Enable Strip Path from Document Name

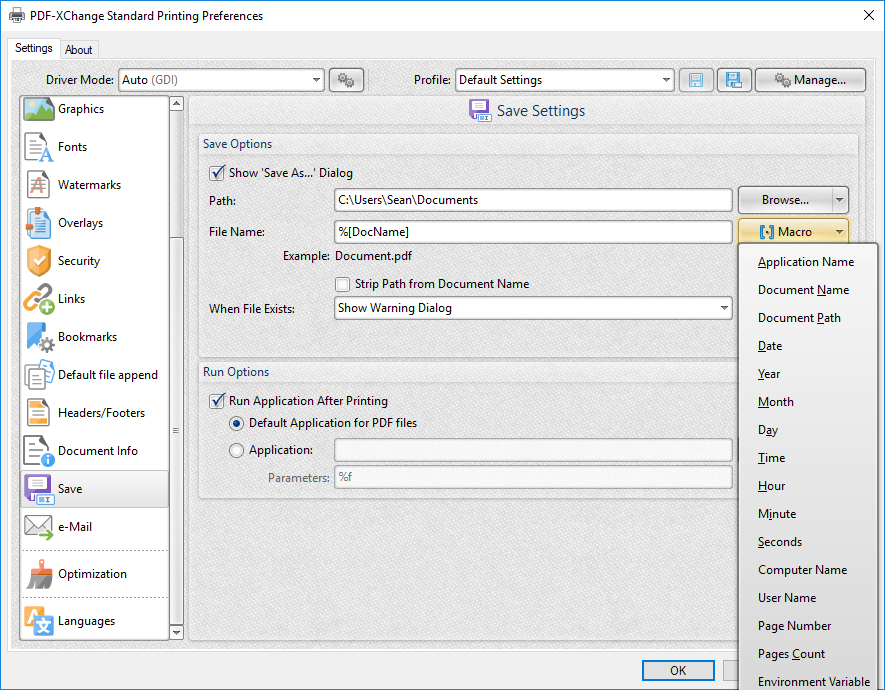click(x=343, y=284)
